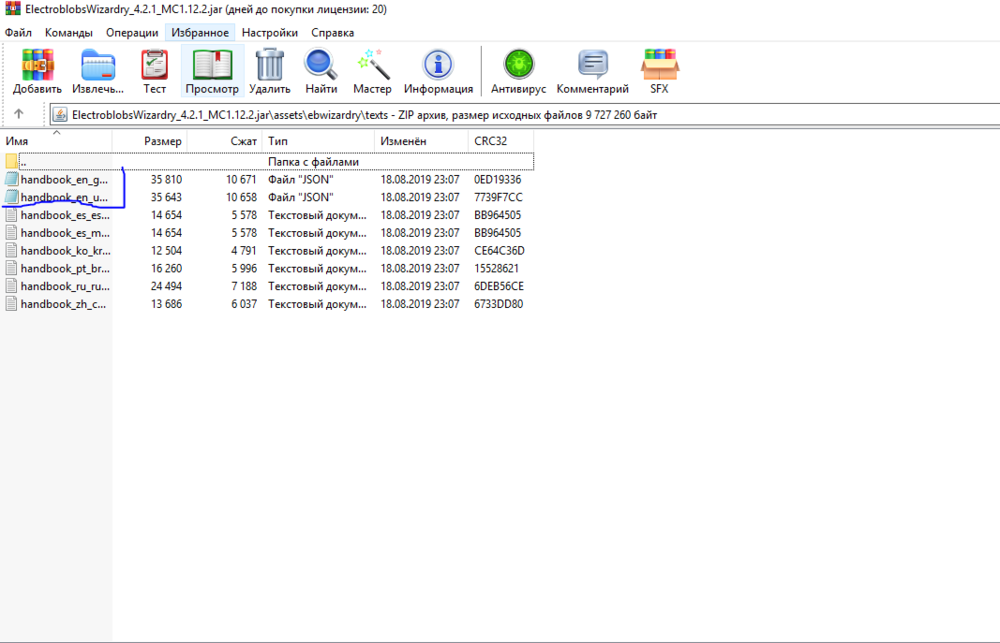Sort list by Размер column header
1000x643 pixels.
click(x=149, y=141)
